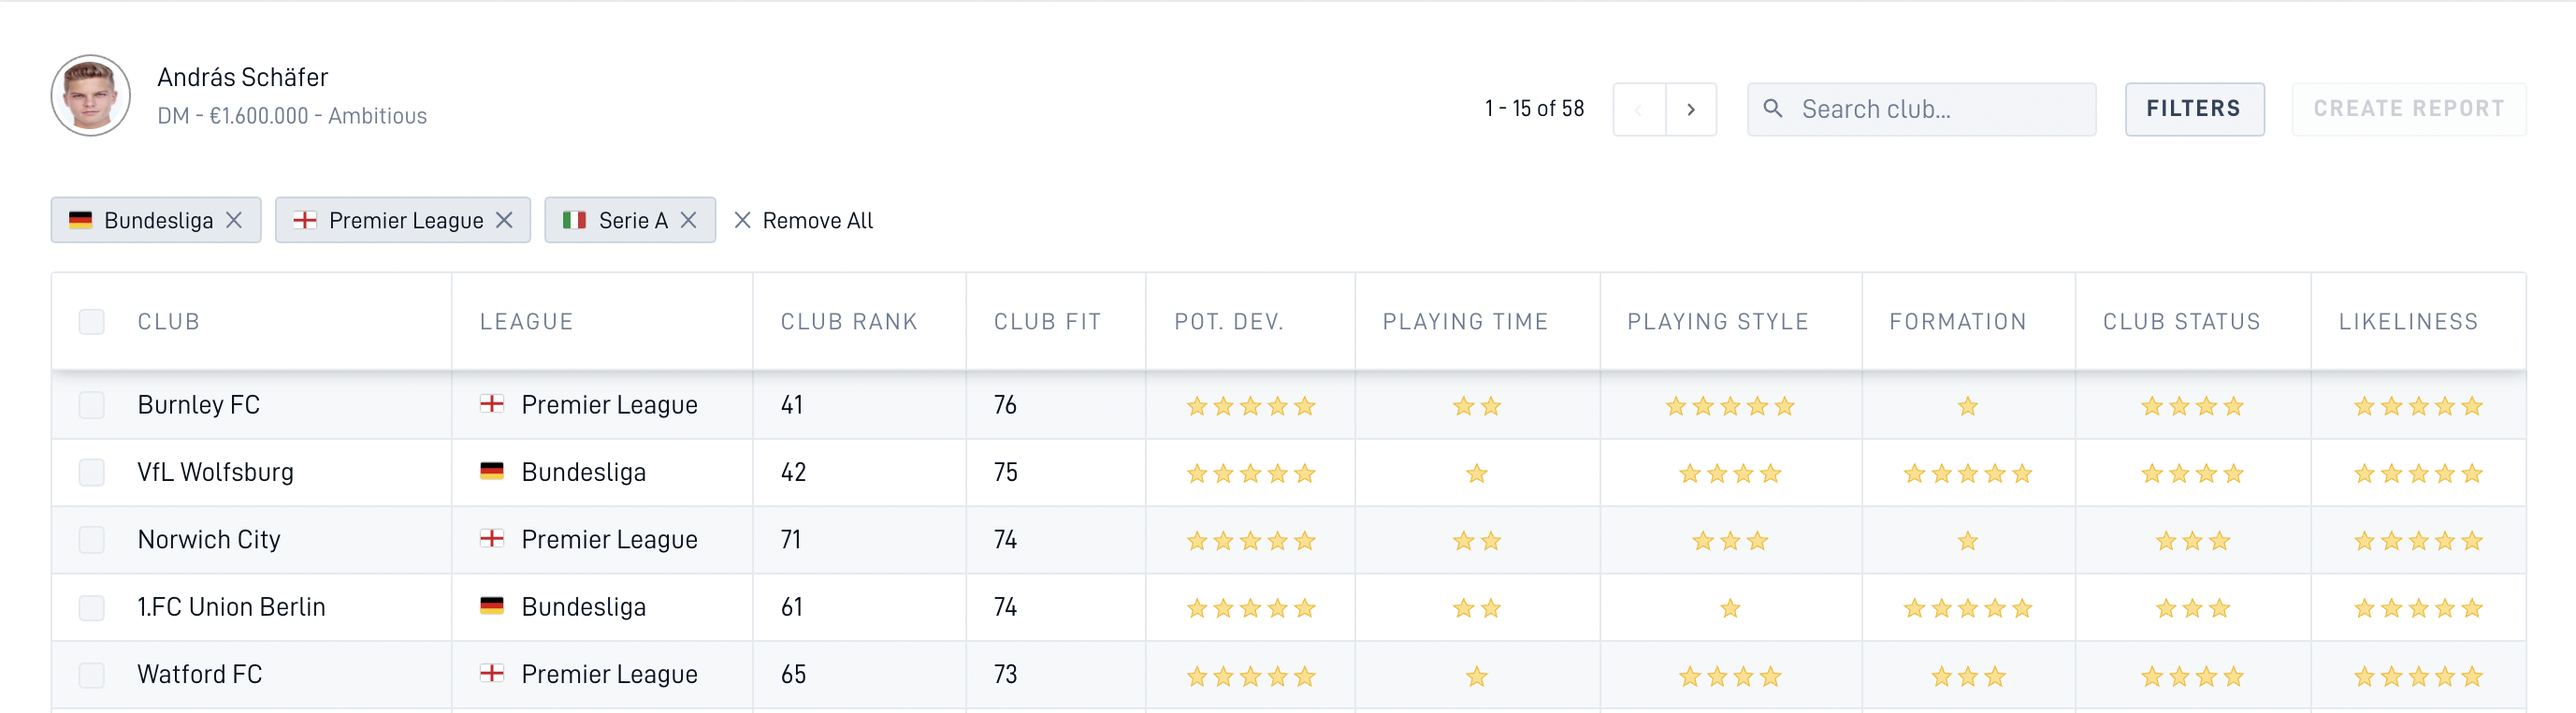This screenshot has width=2576, height=713.
Task: Tick the Norwich City checkbox
Action: point(92,540)
